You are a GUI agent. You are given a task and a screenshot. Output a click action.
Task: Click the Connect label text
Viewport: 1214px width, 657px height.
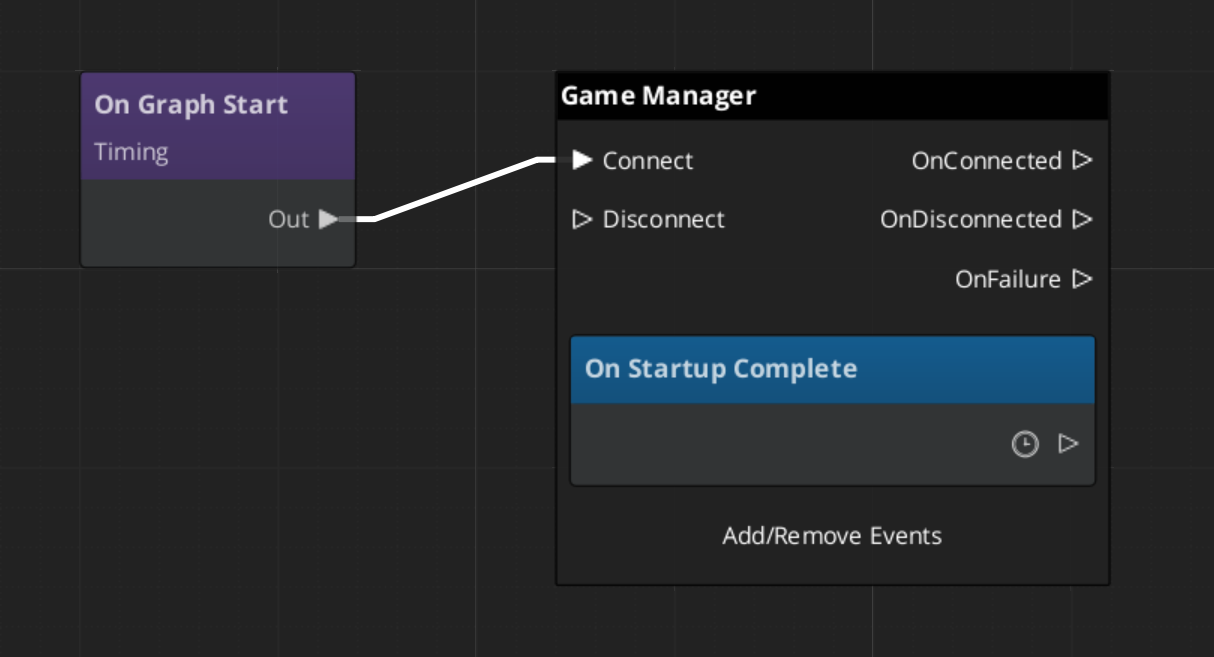point(647,161)
